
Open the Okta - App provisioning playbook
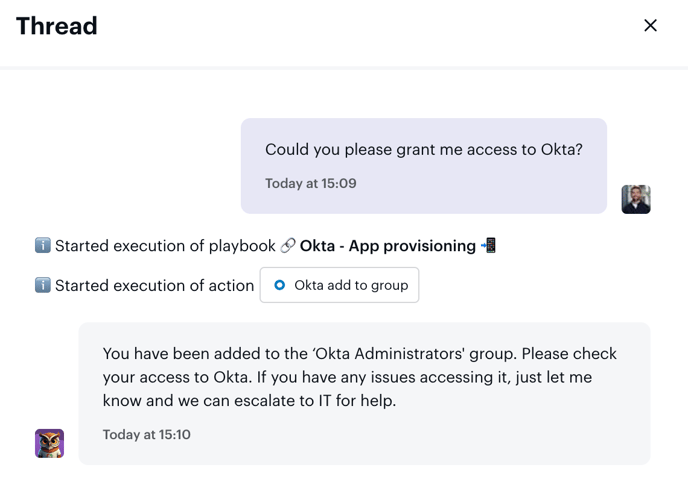point(388,245)
